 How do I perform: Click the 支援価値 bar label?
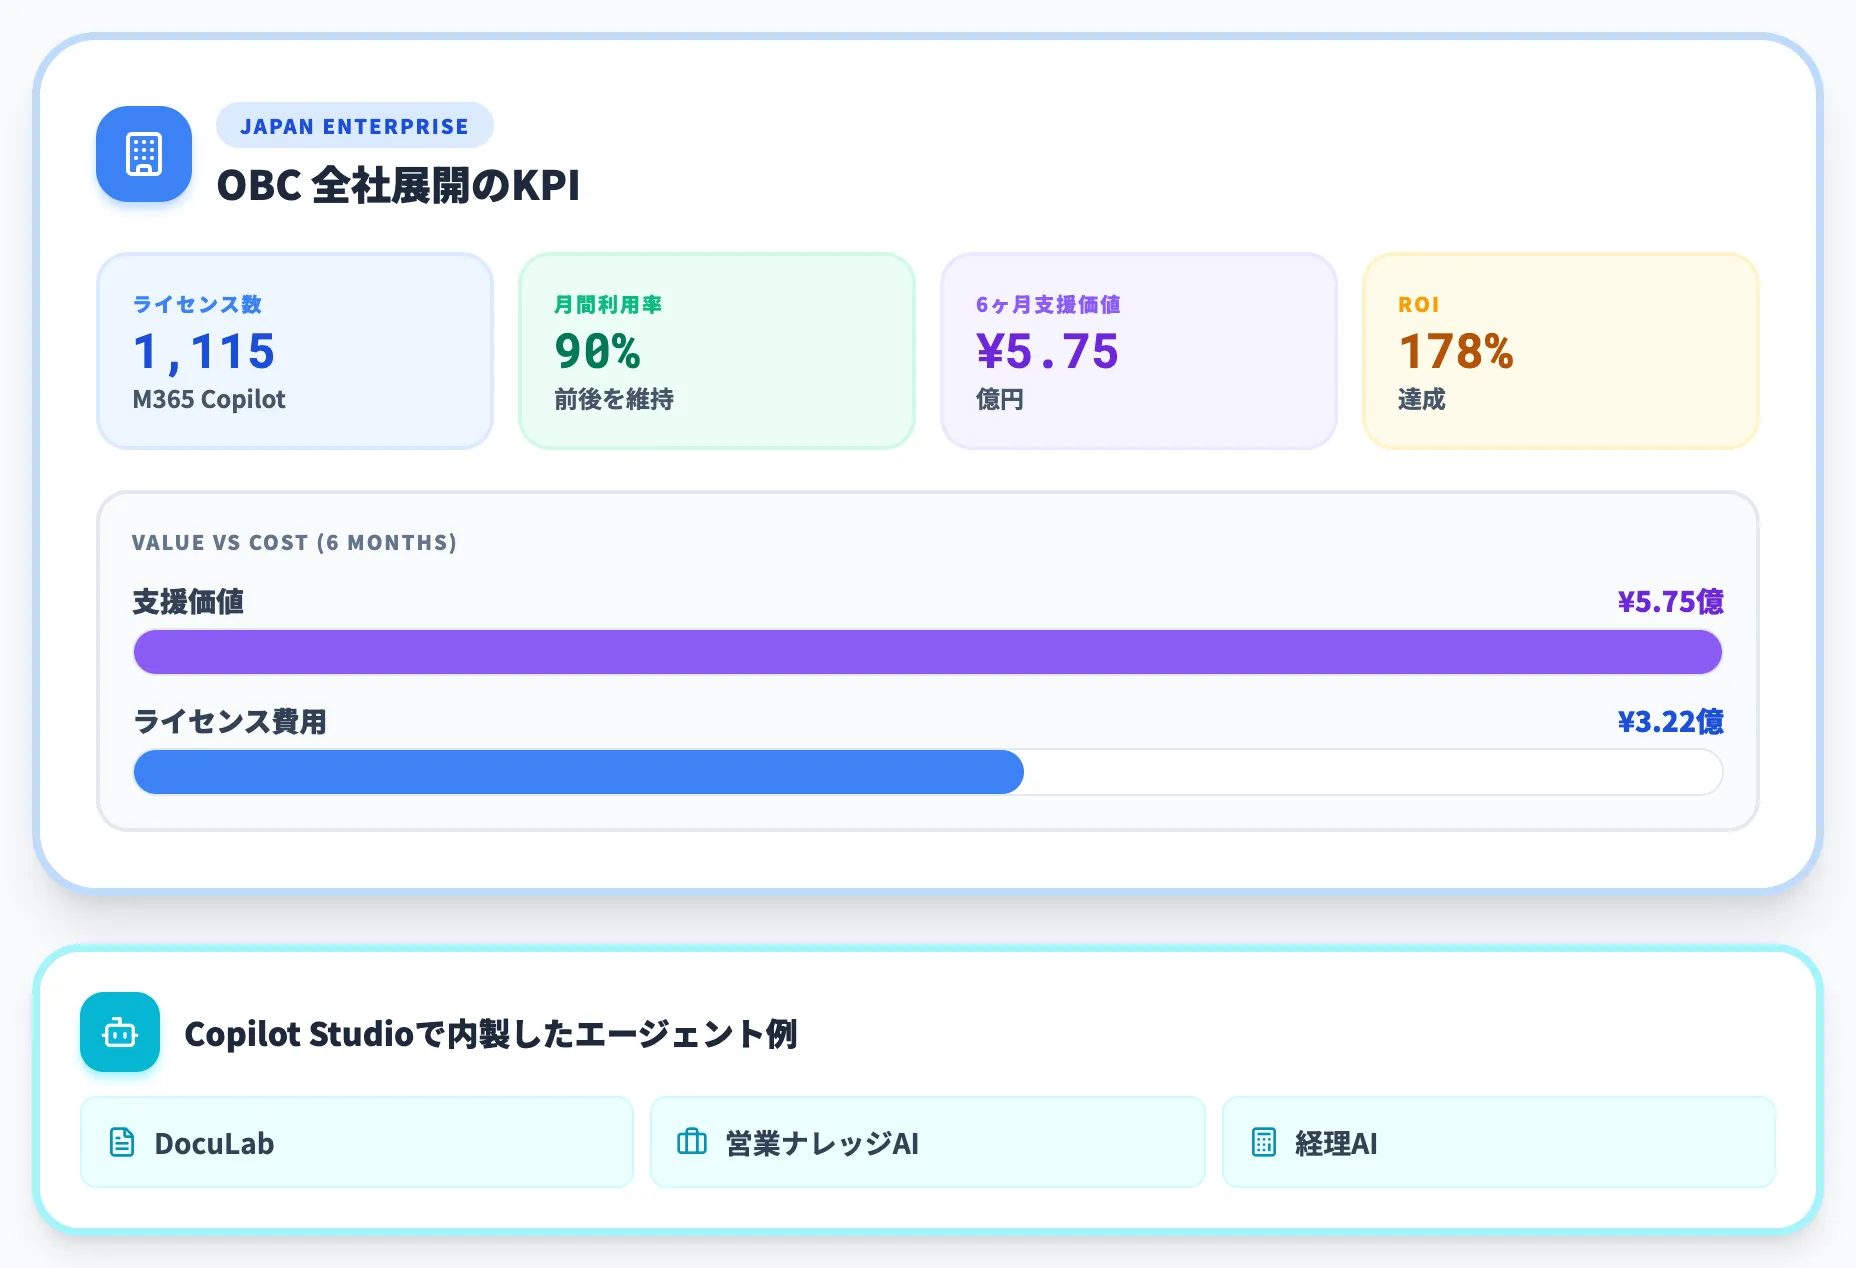tap(188, 602)
